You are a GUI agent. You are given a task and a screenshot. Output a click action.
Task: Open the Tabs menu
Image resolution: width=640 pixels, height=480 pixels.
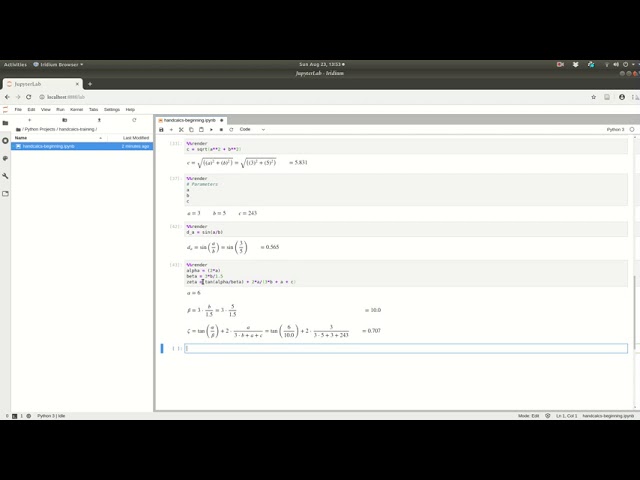[93, 110]
